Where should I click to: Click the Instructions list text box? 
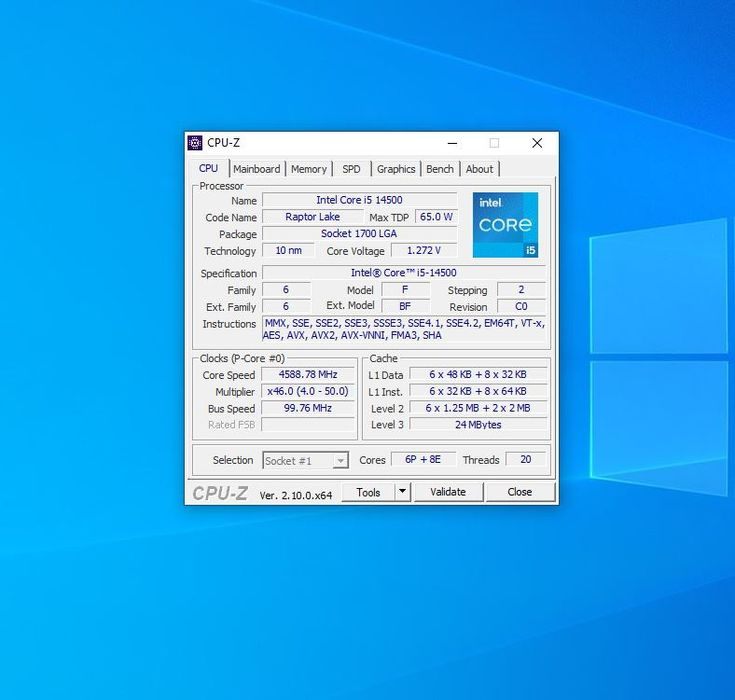[404, 329]
